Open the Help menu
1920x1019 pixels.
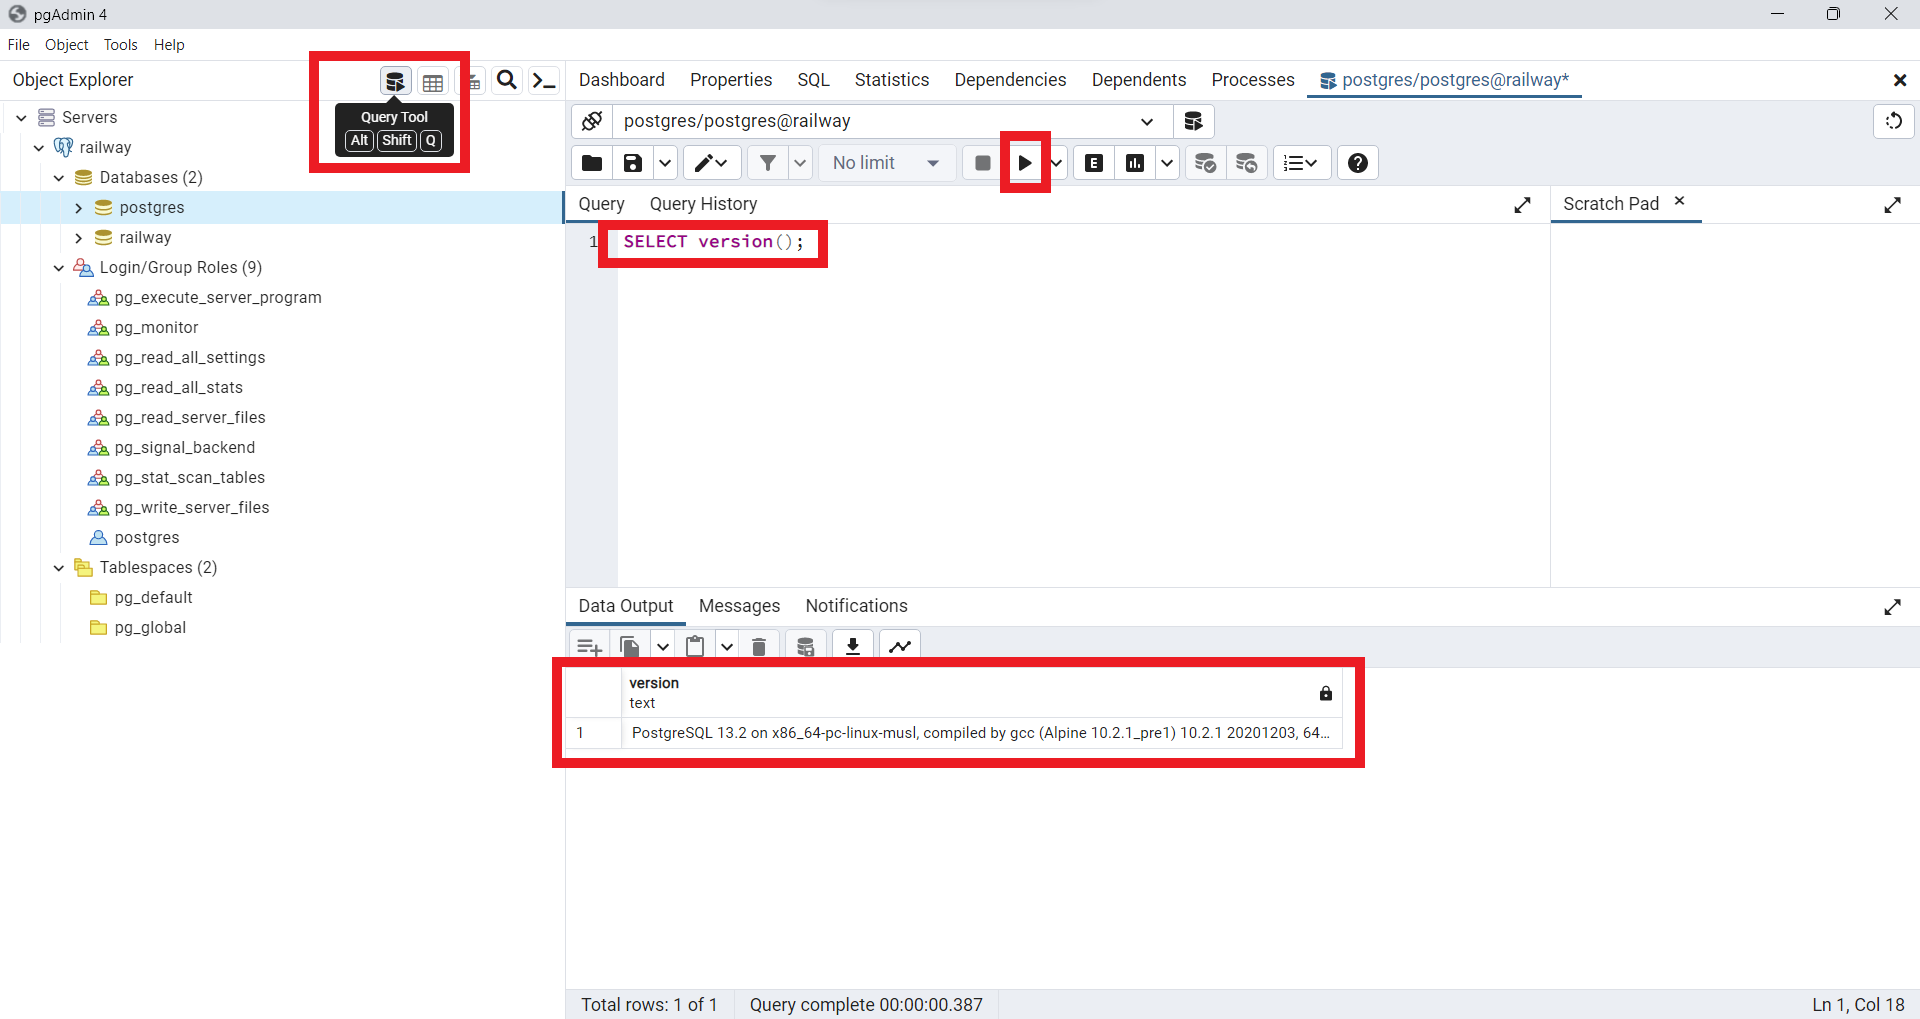coord(169,45)
